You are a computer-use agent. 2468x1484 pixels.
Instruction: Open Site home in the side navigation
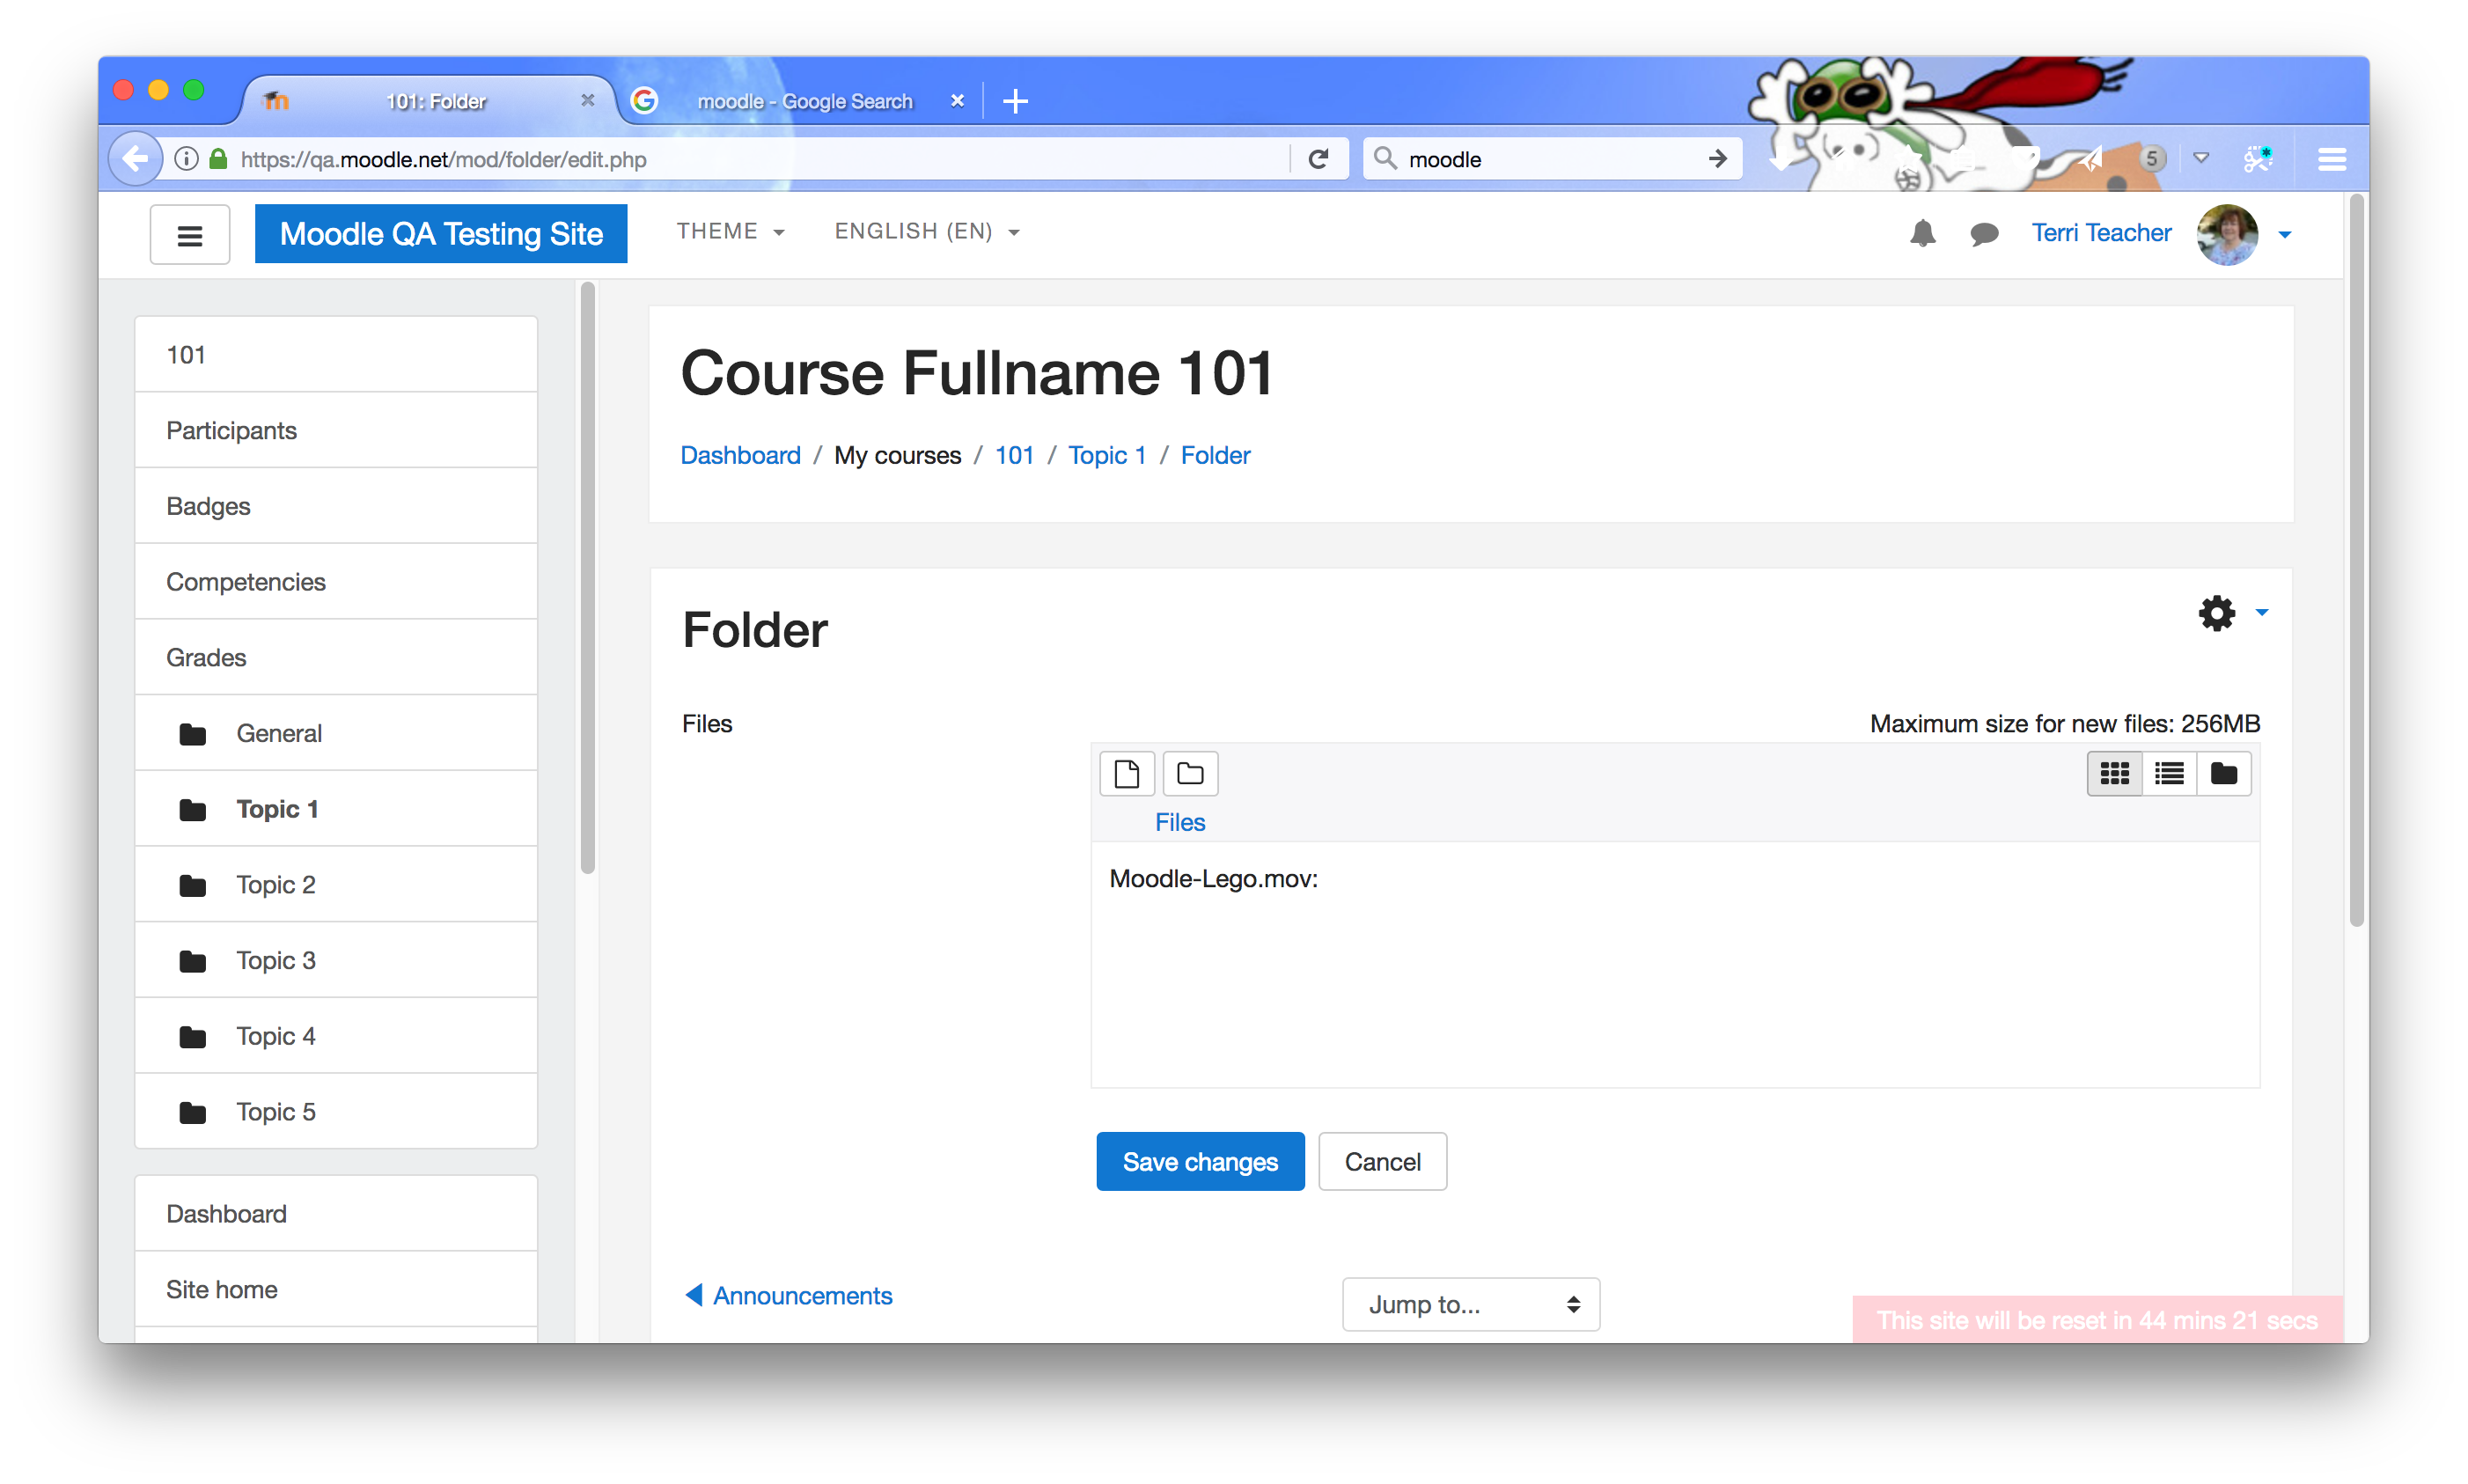coord(336,1289)
